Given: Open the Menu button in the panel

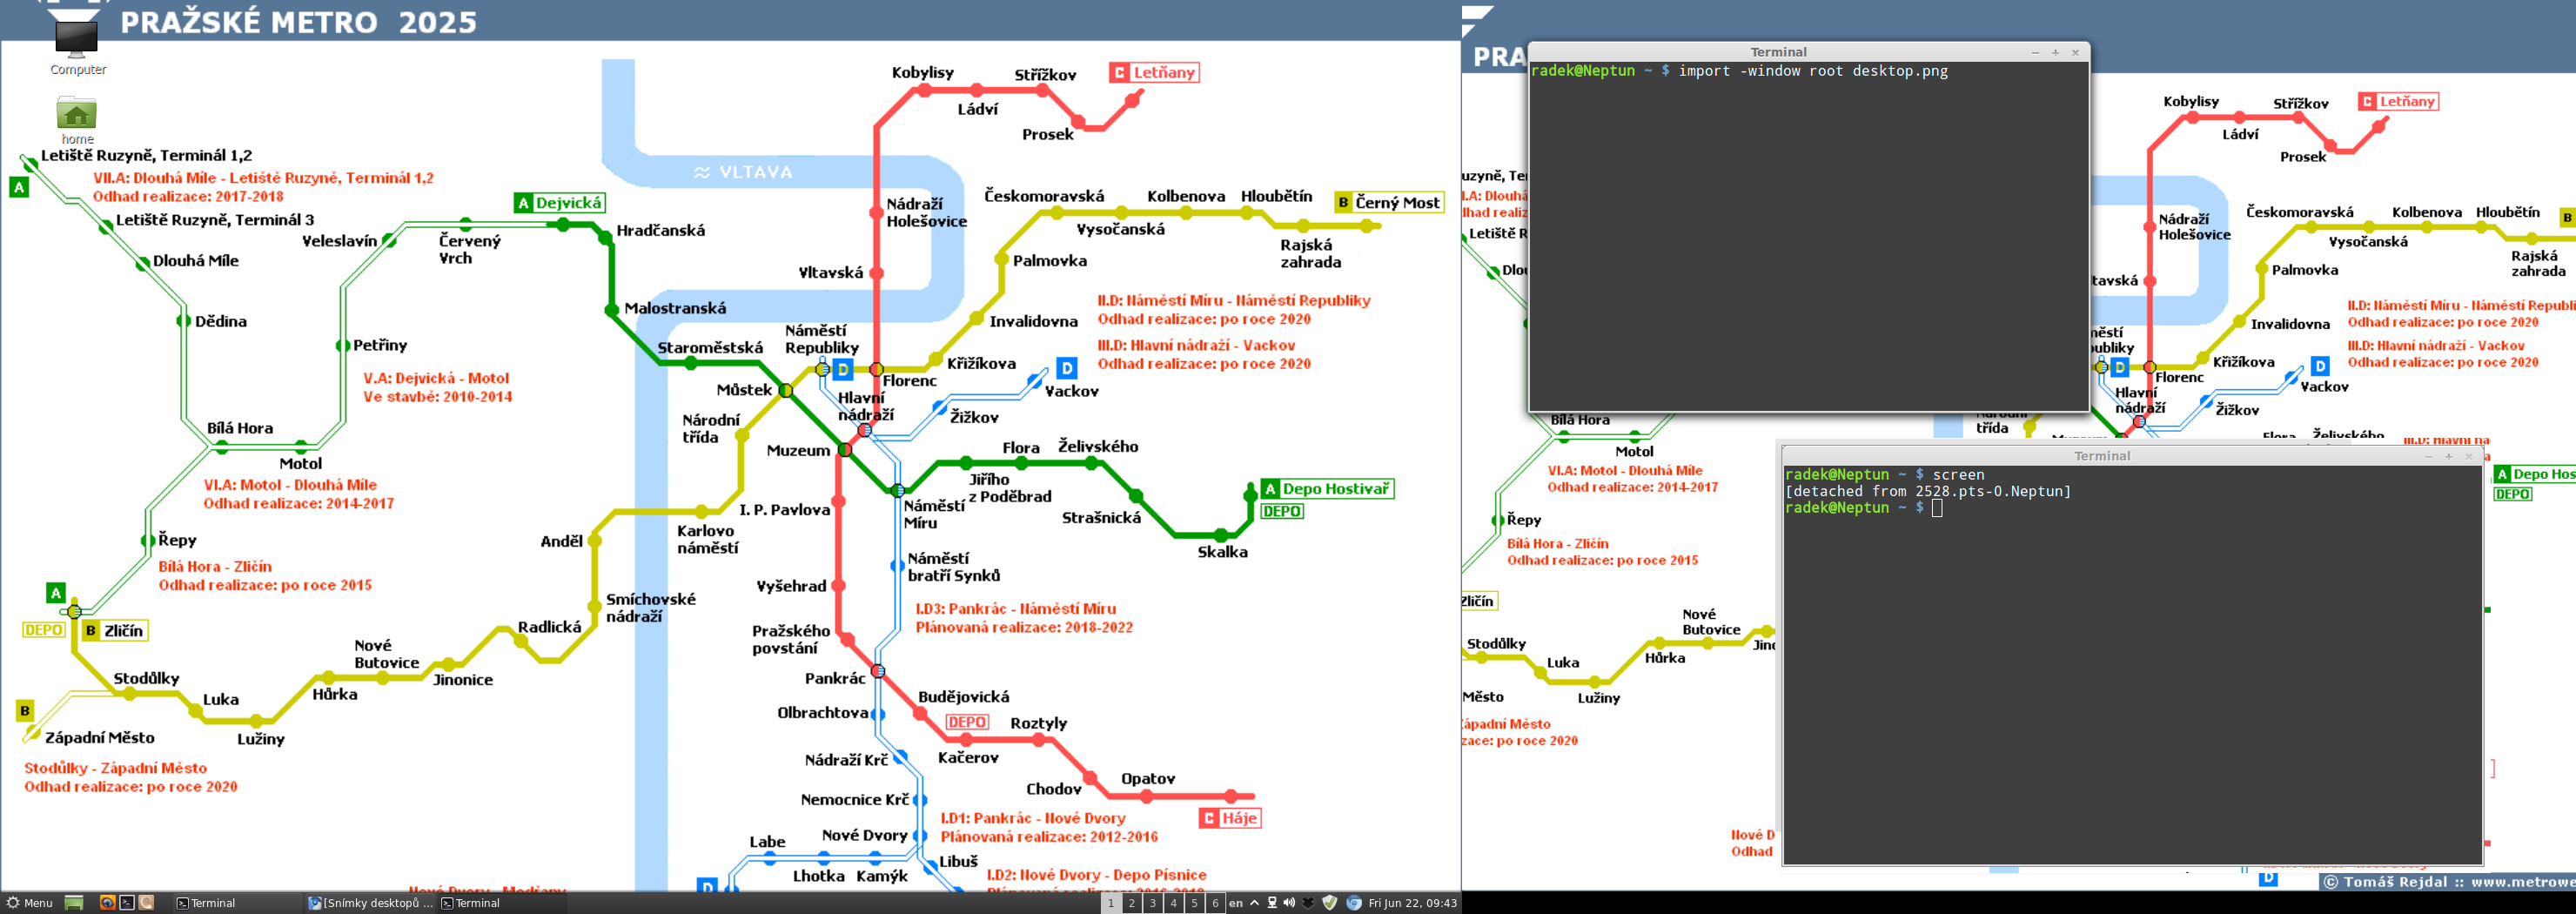Looking at the screenshot, I should tap(29, 903).
